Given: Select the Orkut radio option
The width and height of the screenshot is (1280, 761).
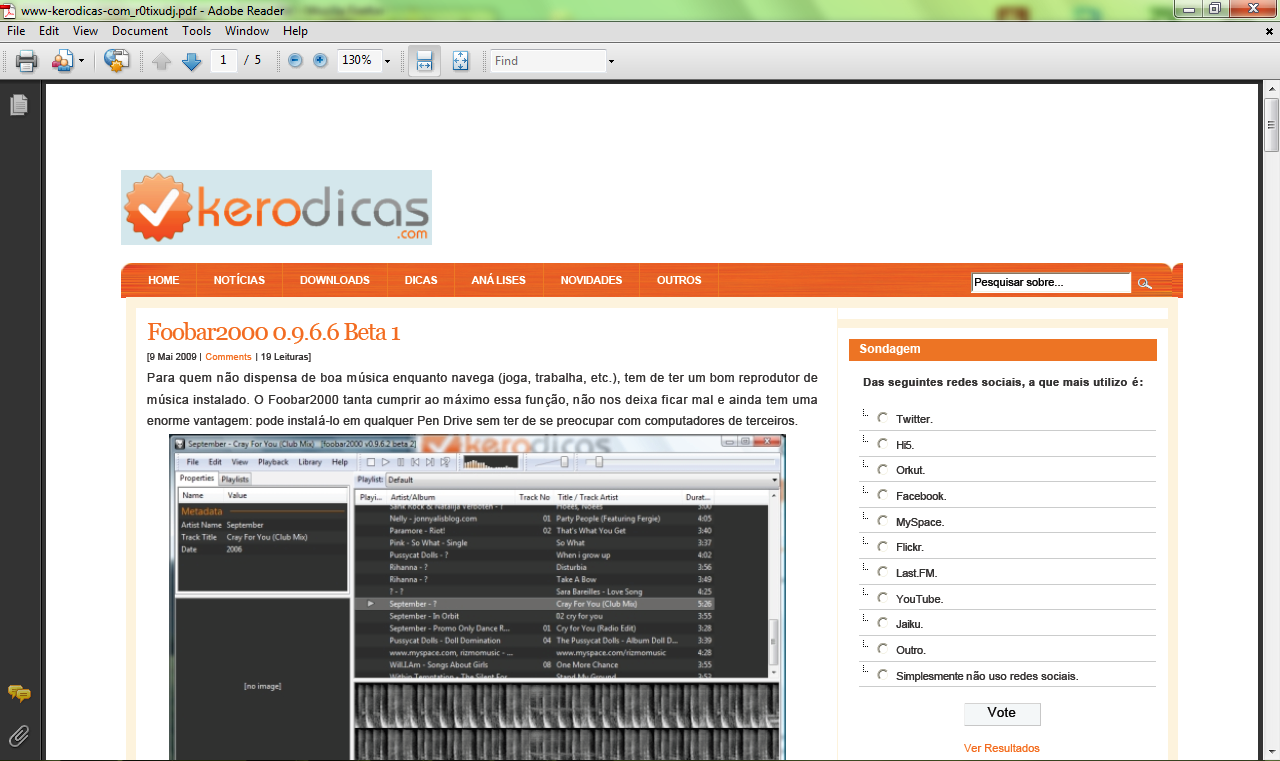Looking at the screenshot, I should pyautogui.click(x=882, y=469).
